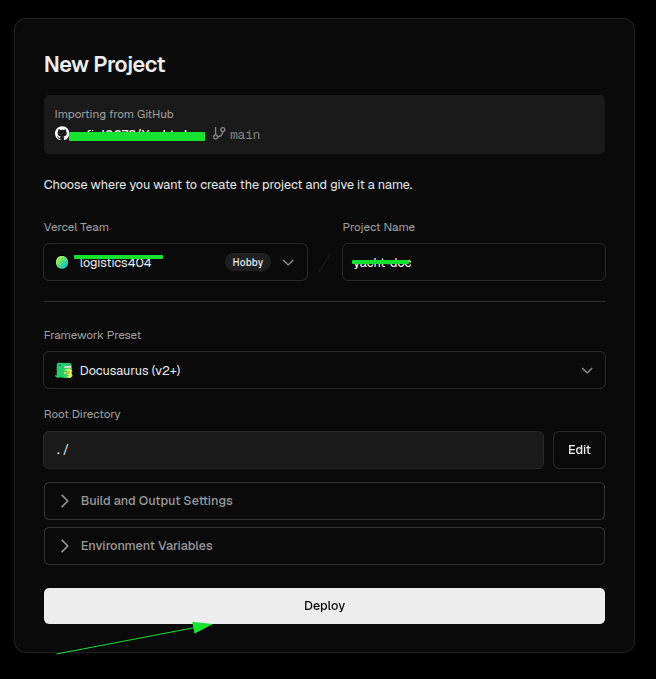Select the Docusaurus (v2+) preset box
The width and height of the screenshot is (656, 679).
click(324, 370)
